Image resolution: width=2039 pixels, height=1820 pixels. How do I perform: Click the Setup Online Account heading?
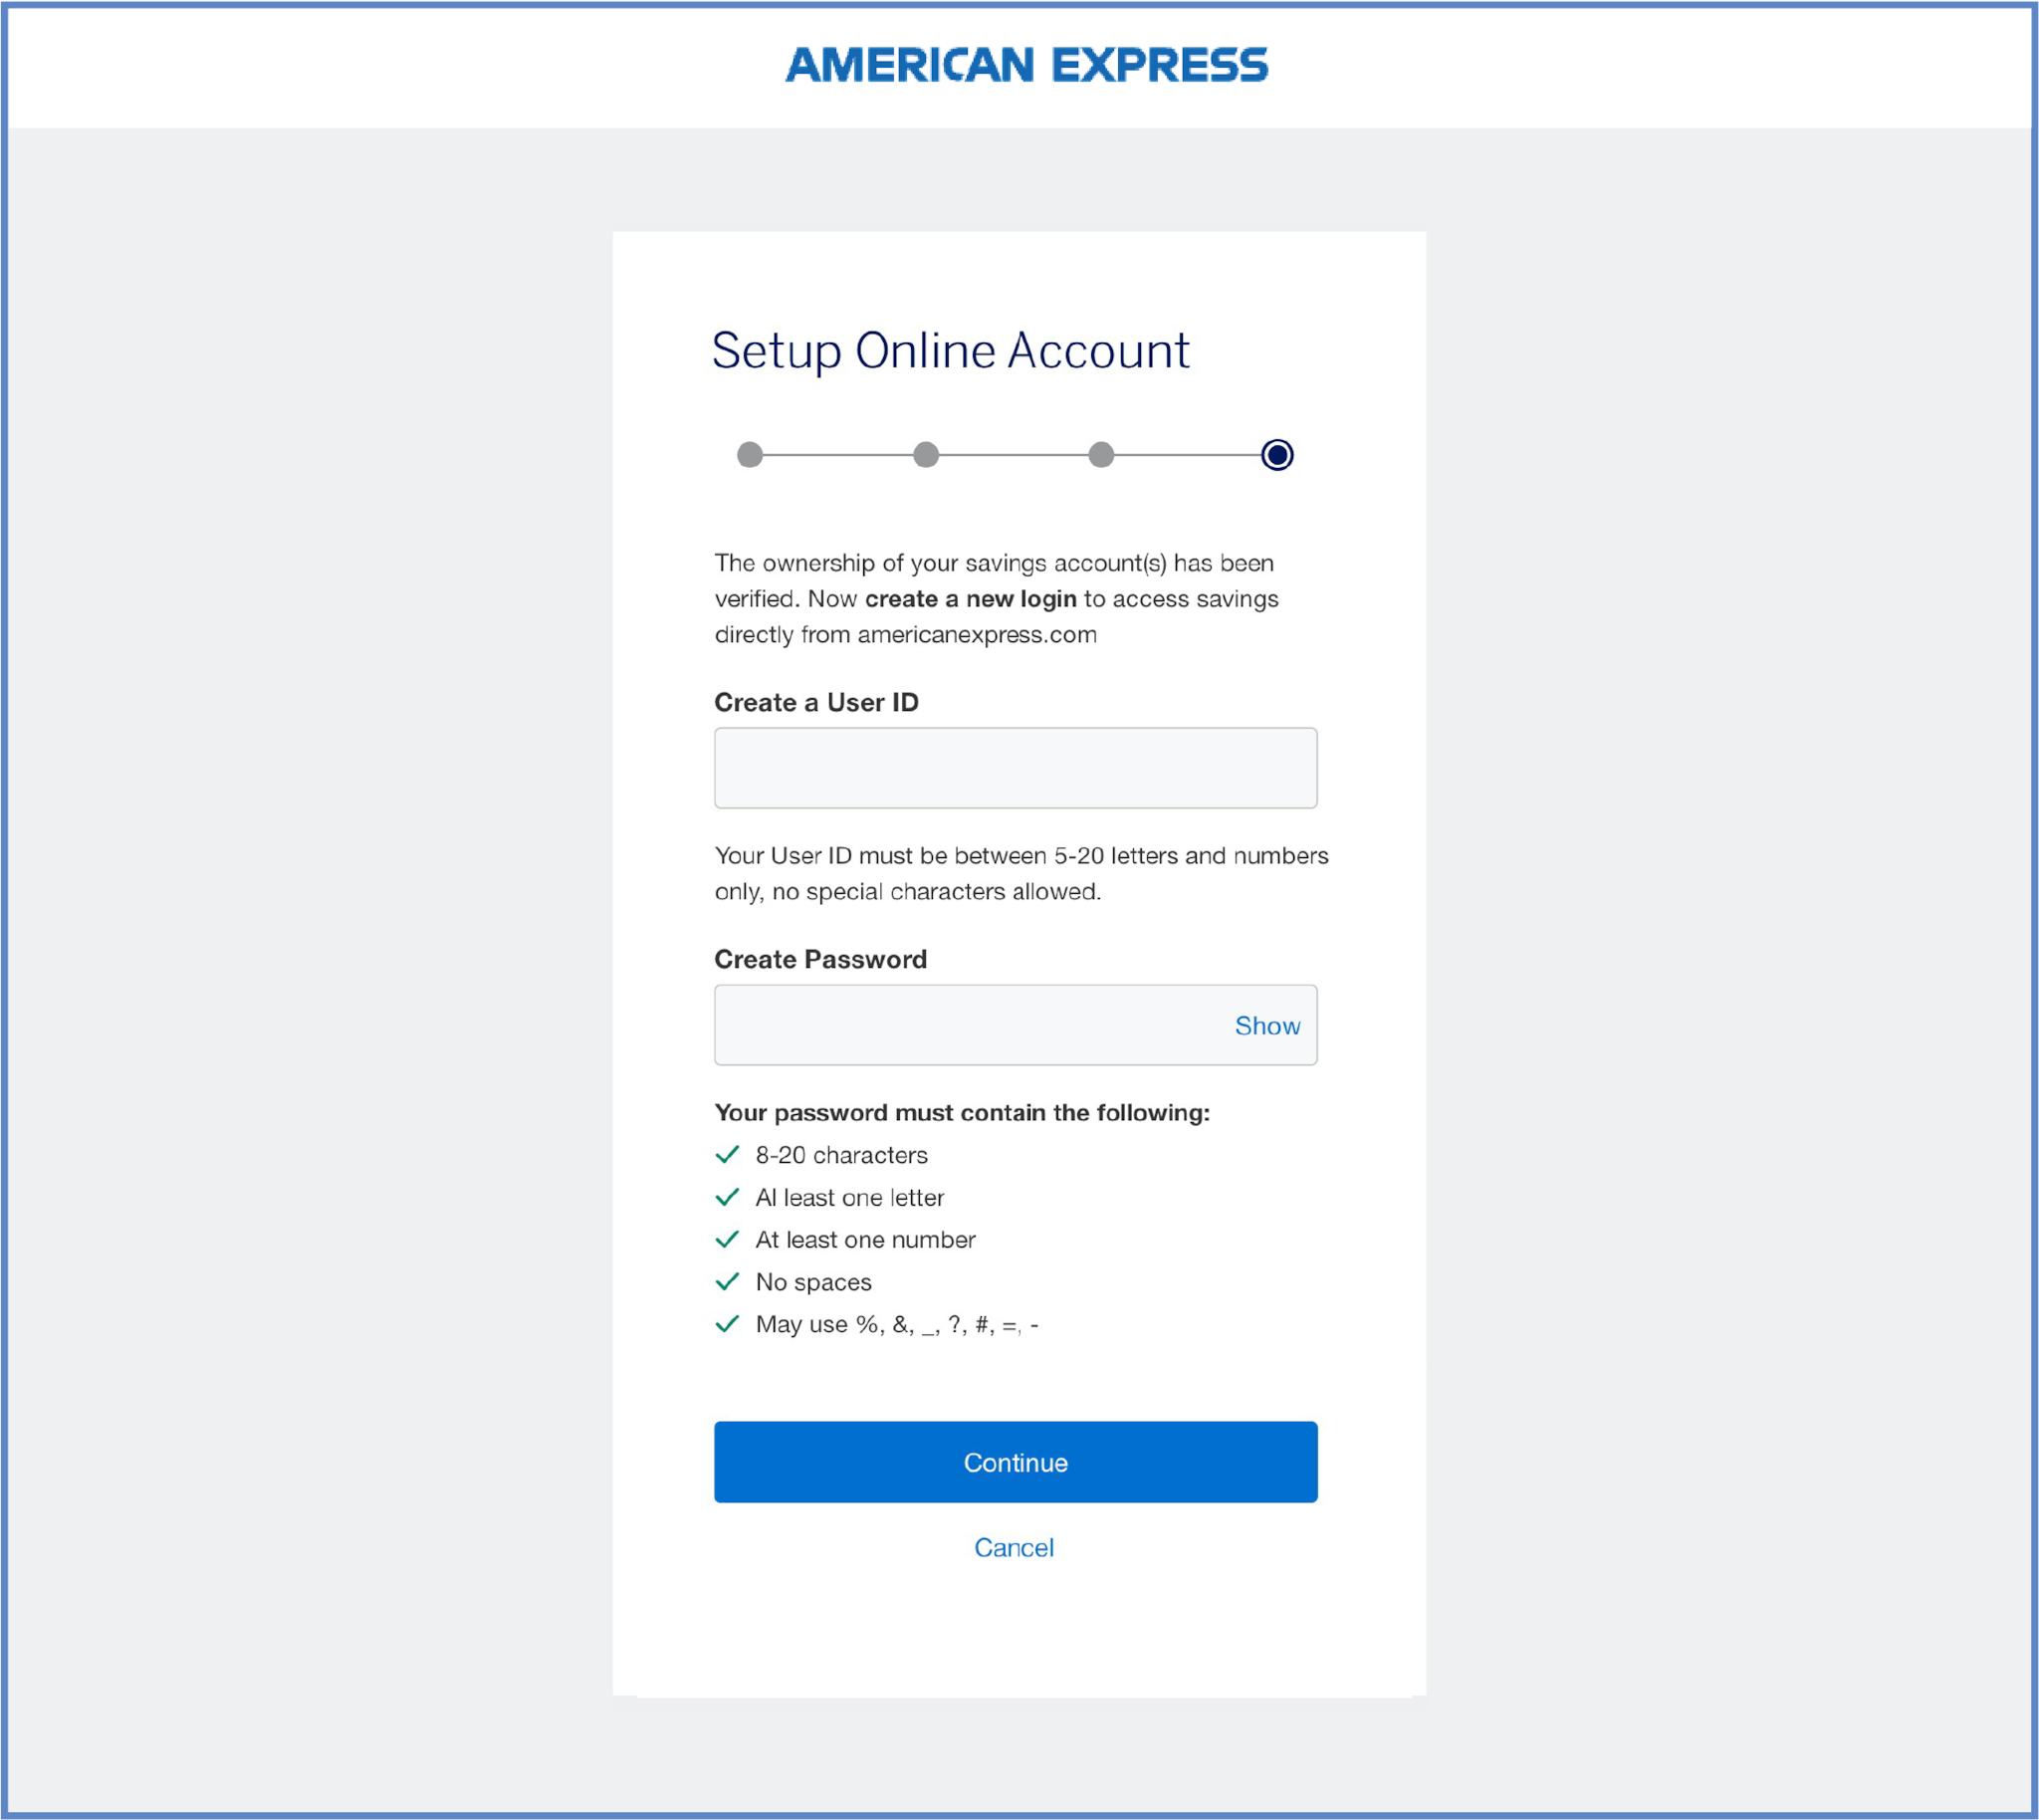coord(950,351)
